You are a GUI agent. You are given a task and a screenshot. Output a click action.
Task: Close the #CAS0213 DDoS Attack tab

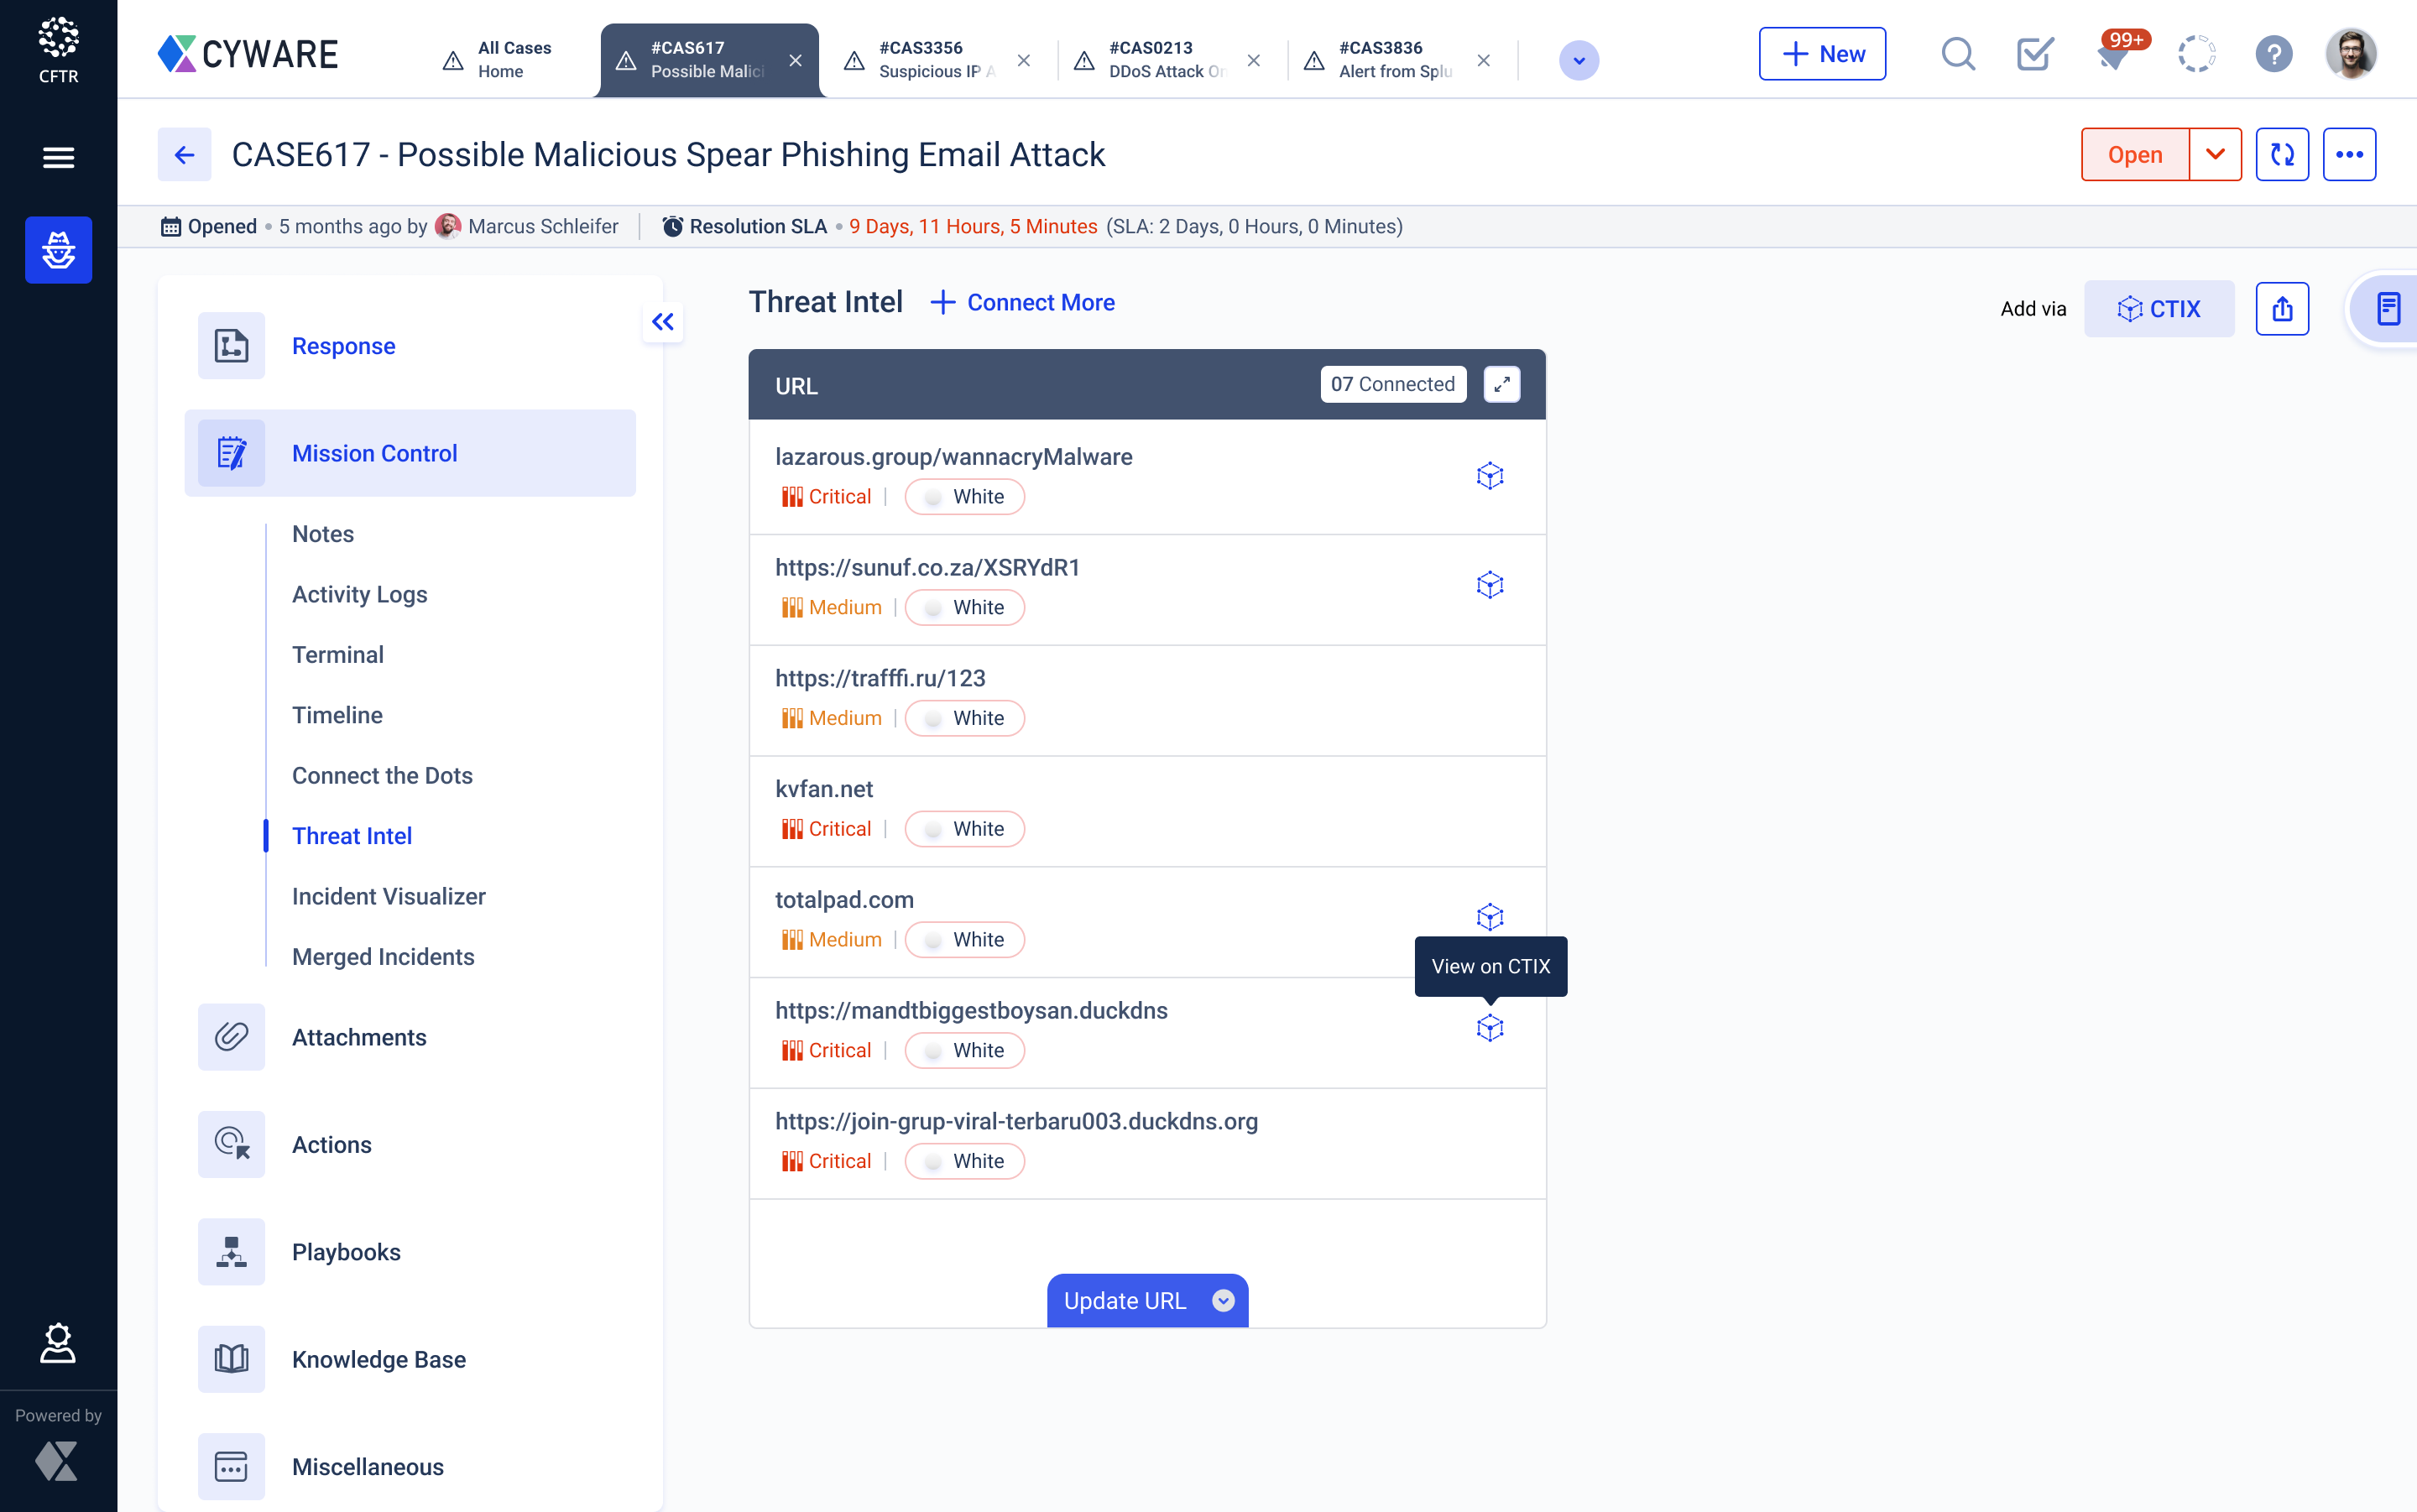1253,60
